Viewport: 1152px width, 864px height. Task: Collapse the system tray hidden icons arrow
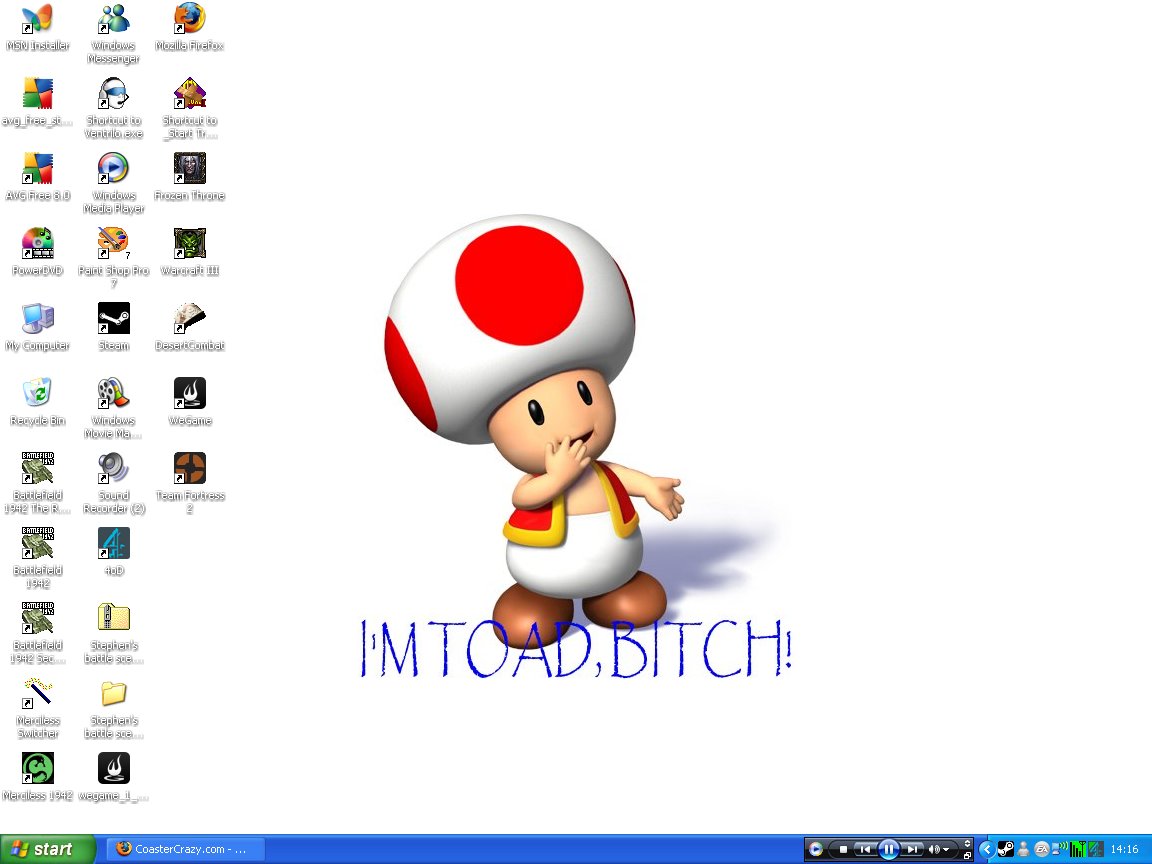[987, 849]
